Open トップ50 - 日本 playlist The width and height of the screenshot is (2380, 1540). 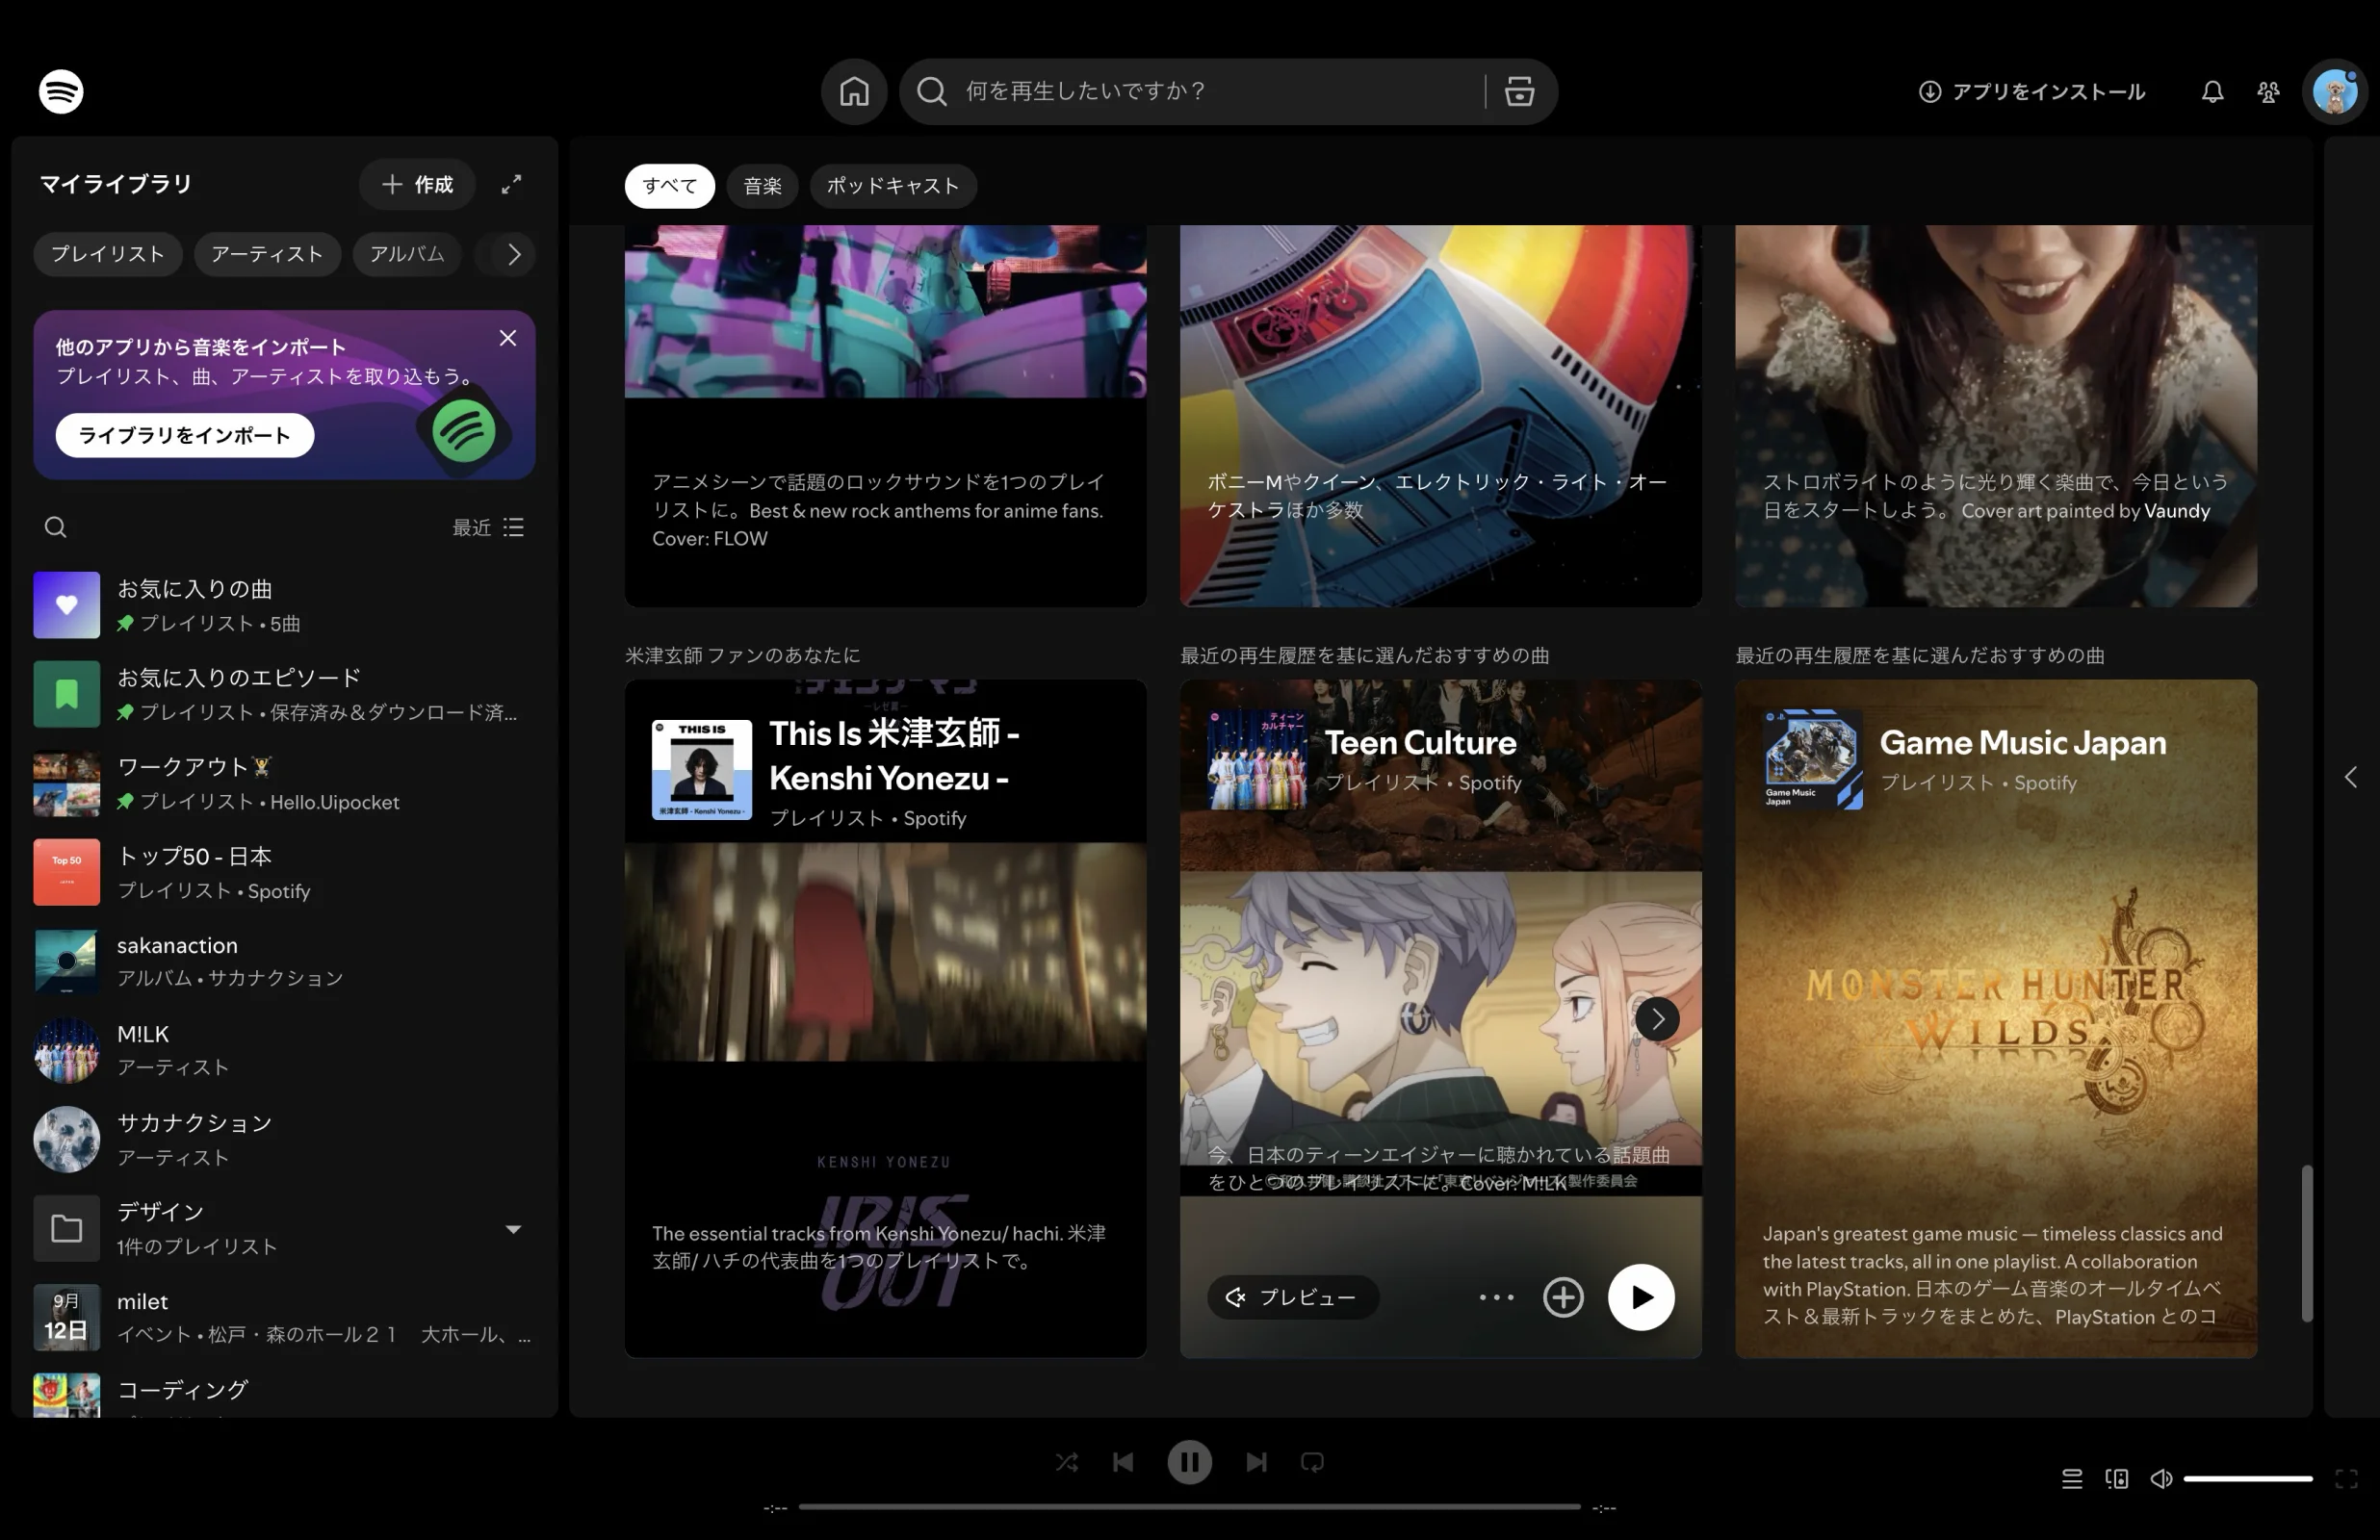(x=284, y=872)
